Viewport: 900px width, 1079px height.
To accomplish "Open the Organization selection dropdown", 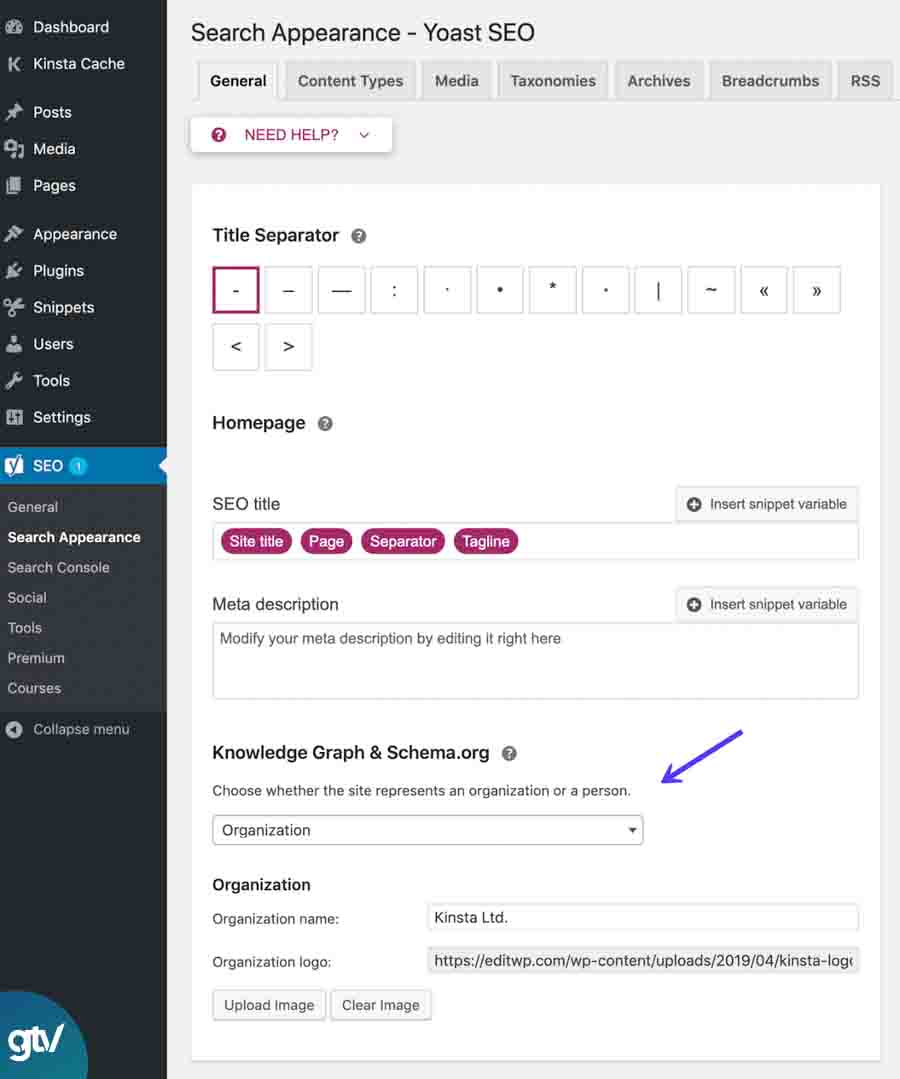I will [428, 830].
